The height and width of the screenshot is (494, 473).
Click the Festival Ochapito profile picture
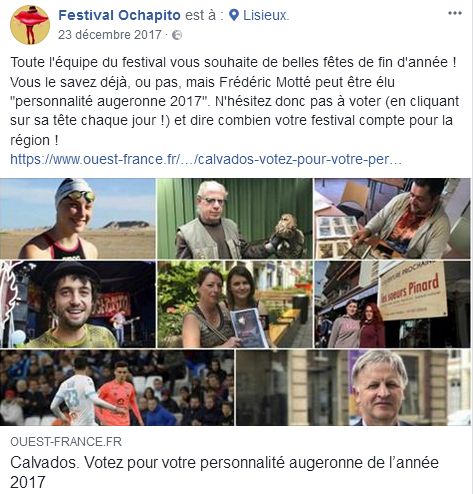[30, 25]
